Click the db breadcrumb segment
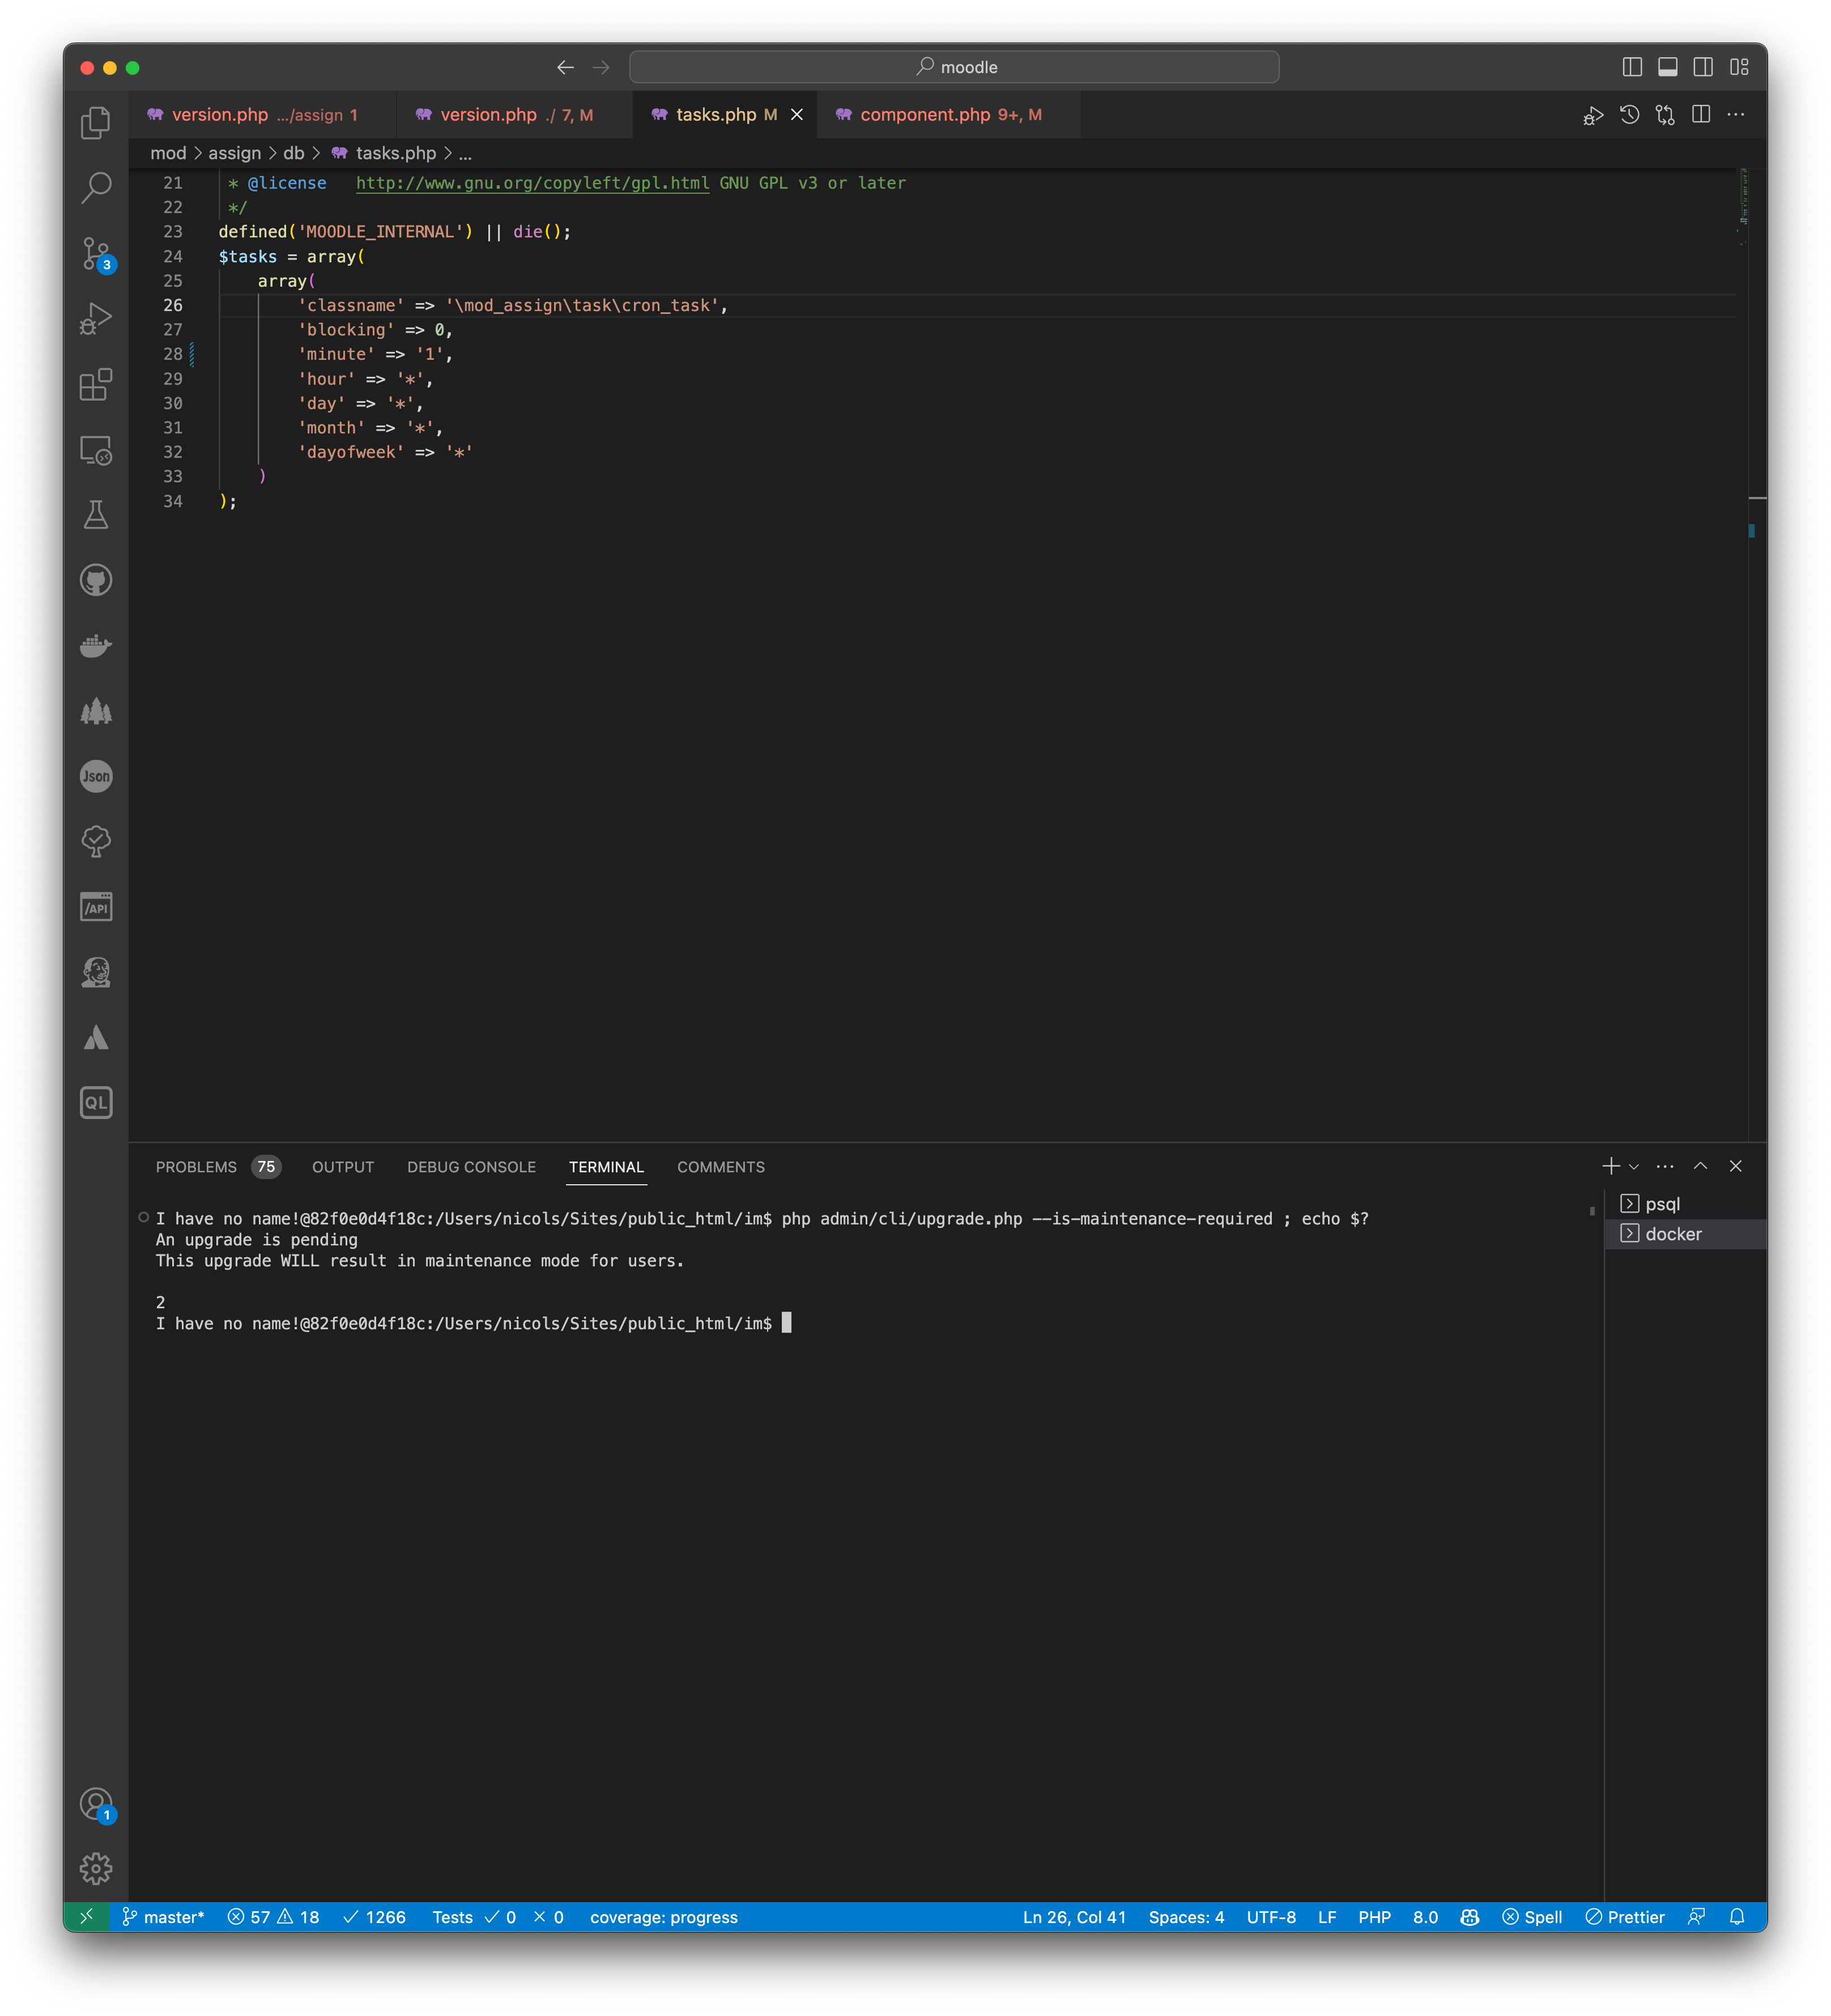The image size is (1831, 2016). 293,153
